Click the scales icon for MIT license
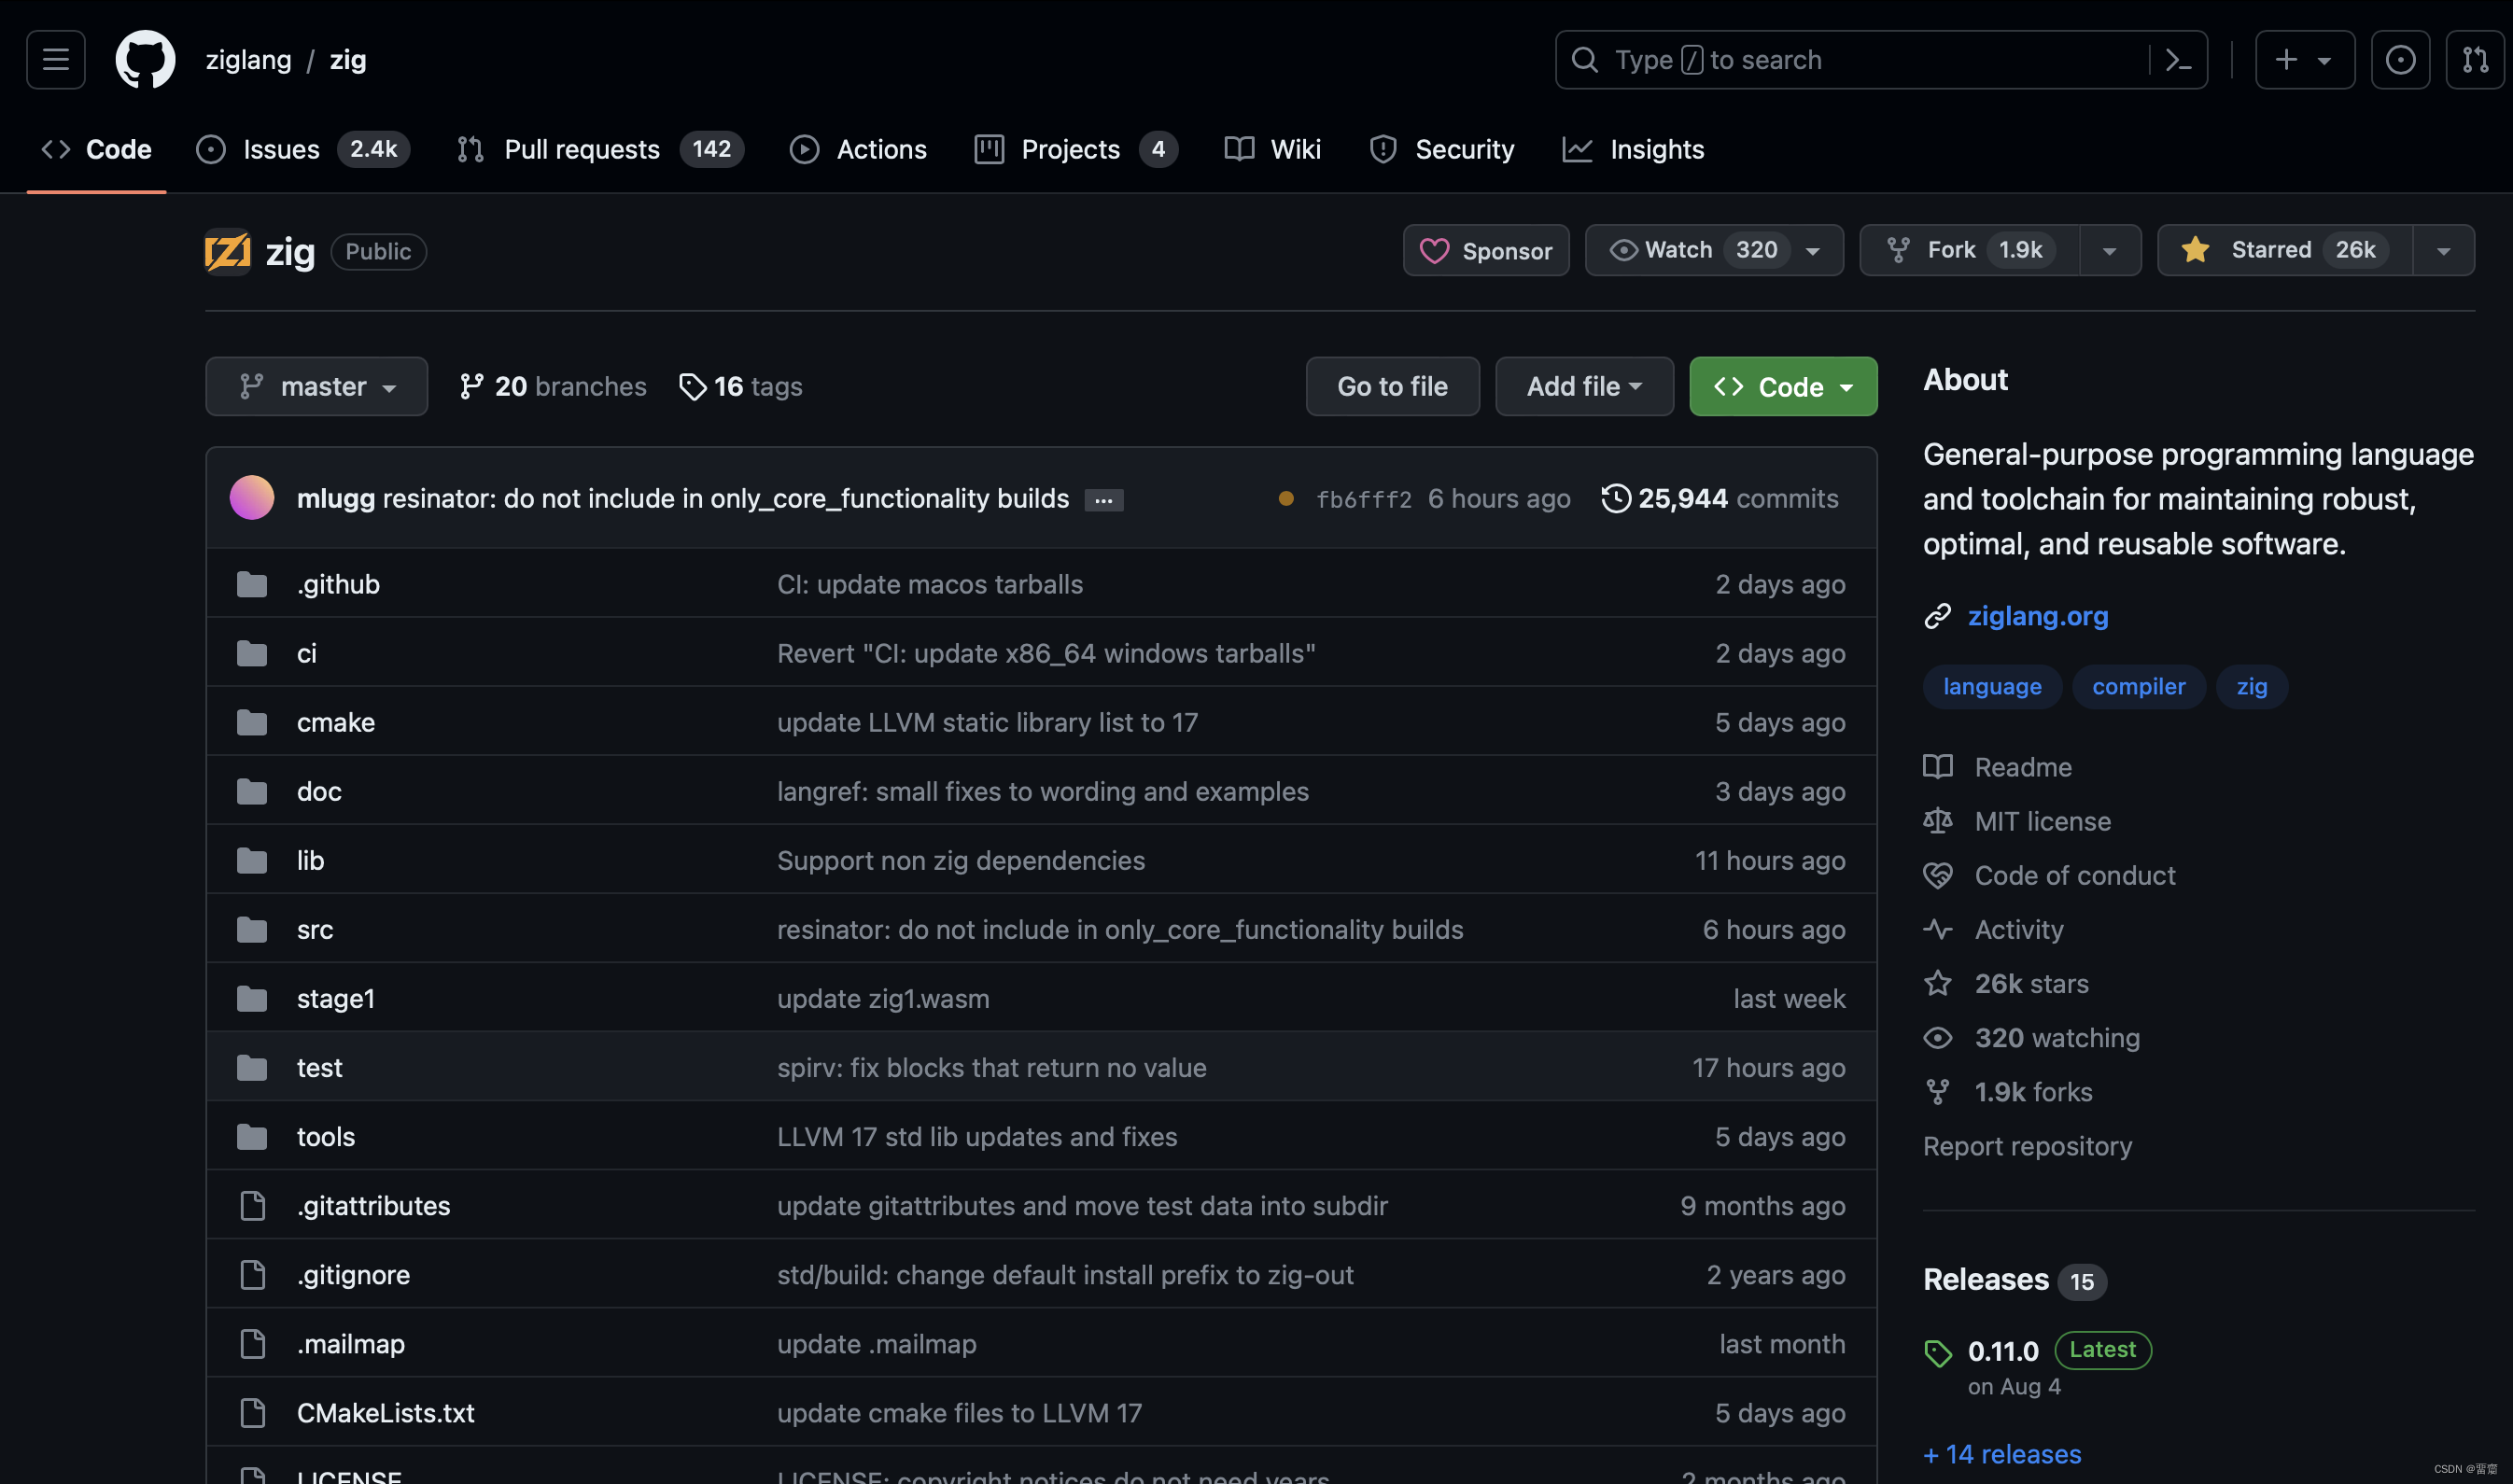The image size is (2513, 1484). pyautogui.click(x=1938, y=821)
